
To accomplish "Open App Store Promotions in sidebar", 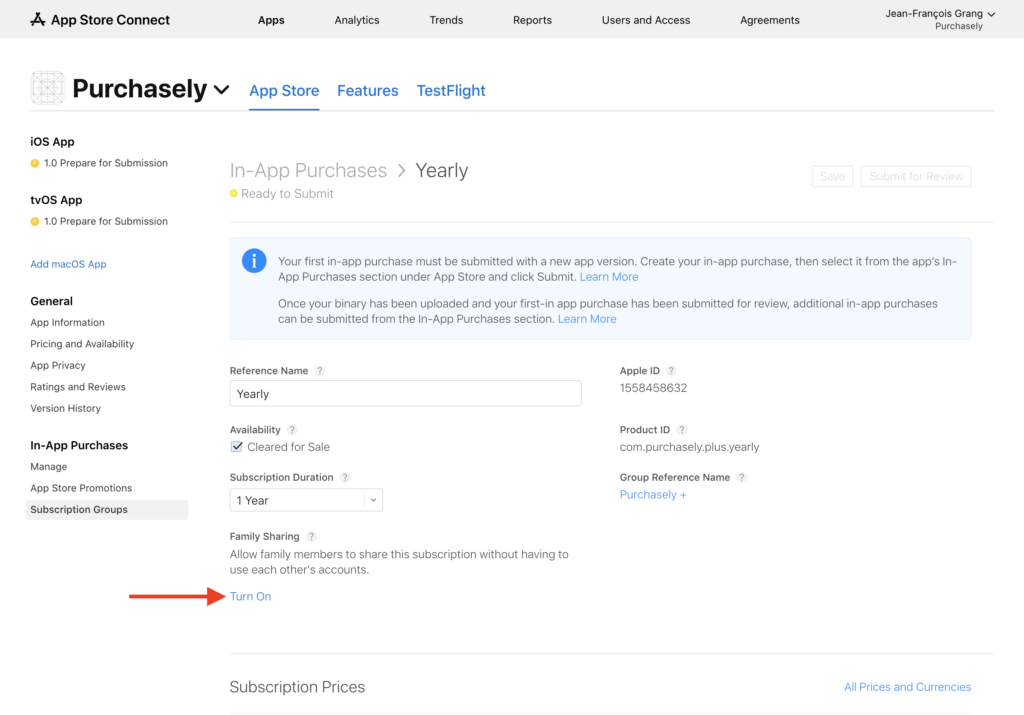I will coord(81,488).
